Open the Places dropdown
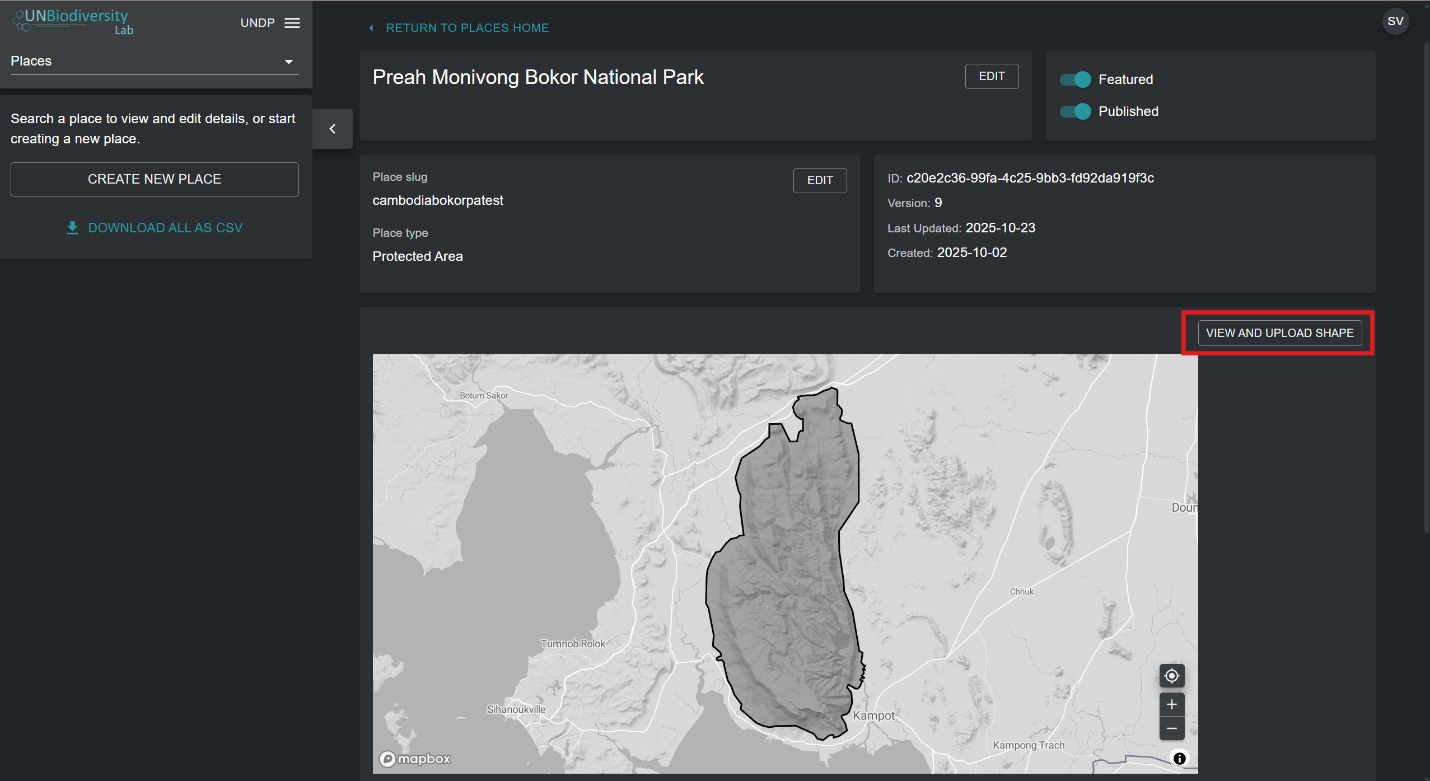Viewport: 1430px width, 781px height. 154,62
